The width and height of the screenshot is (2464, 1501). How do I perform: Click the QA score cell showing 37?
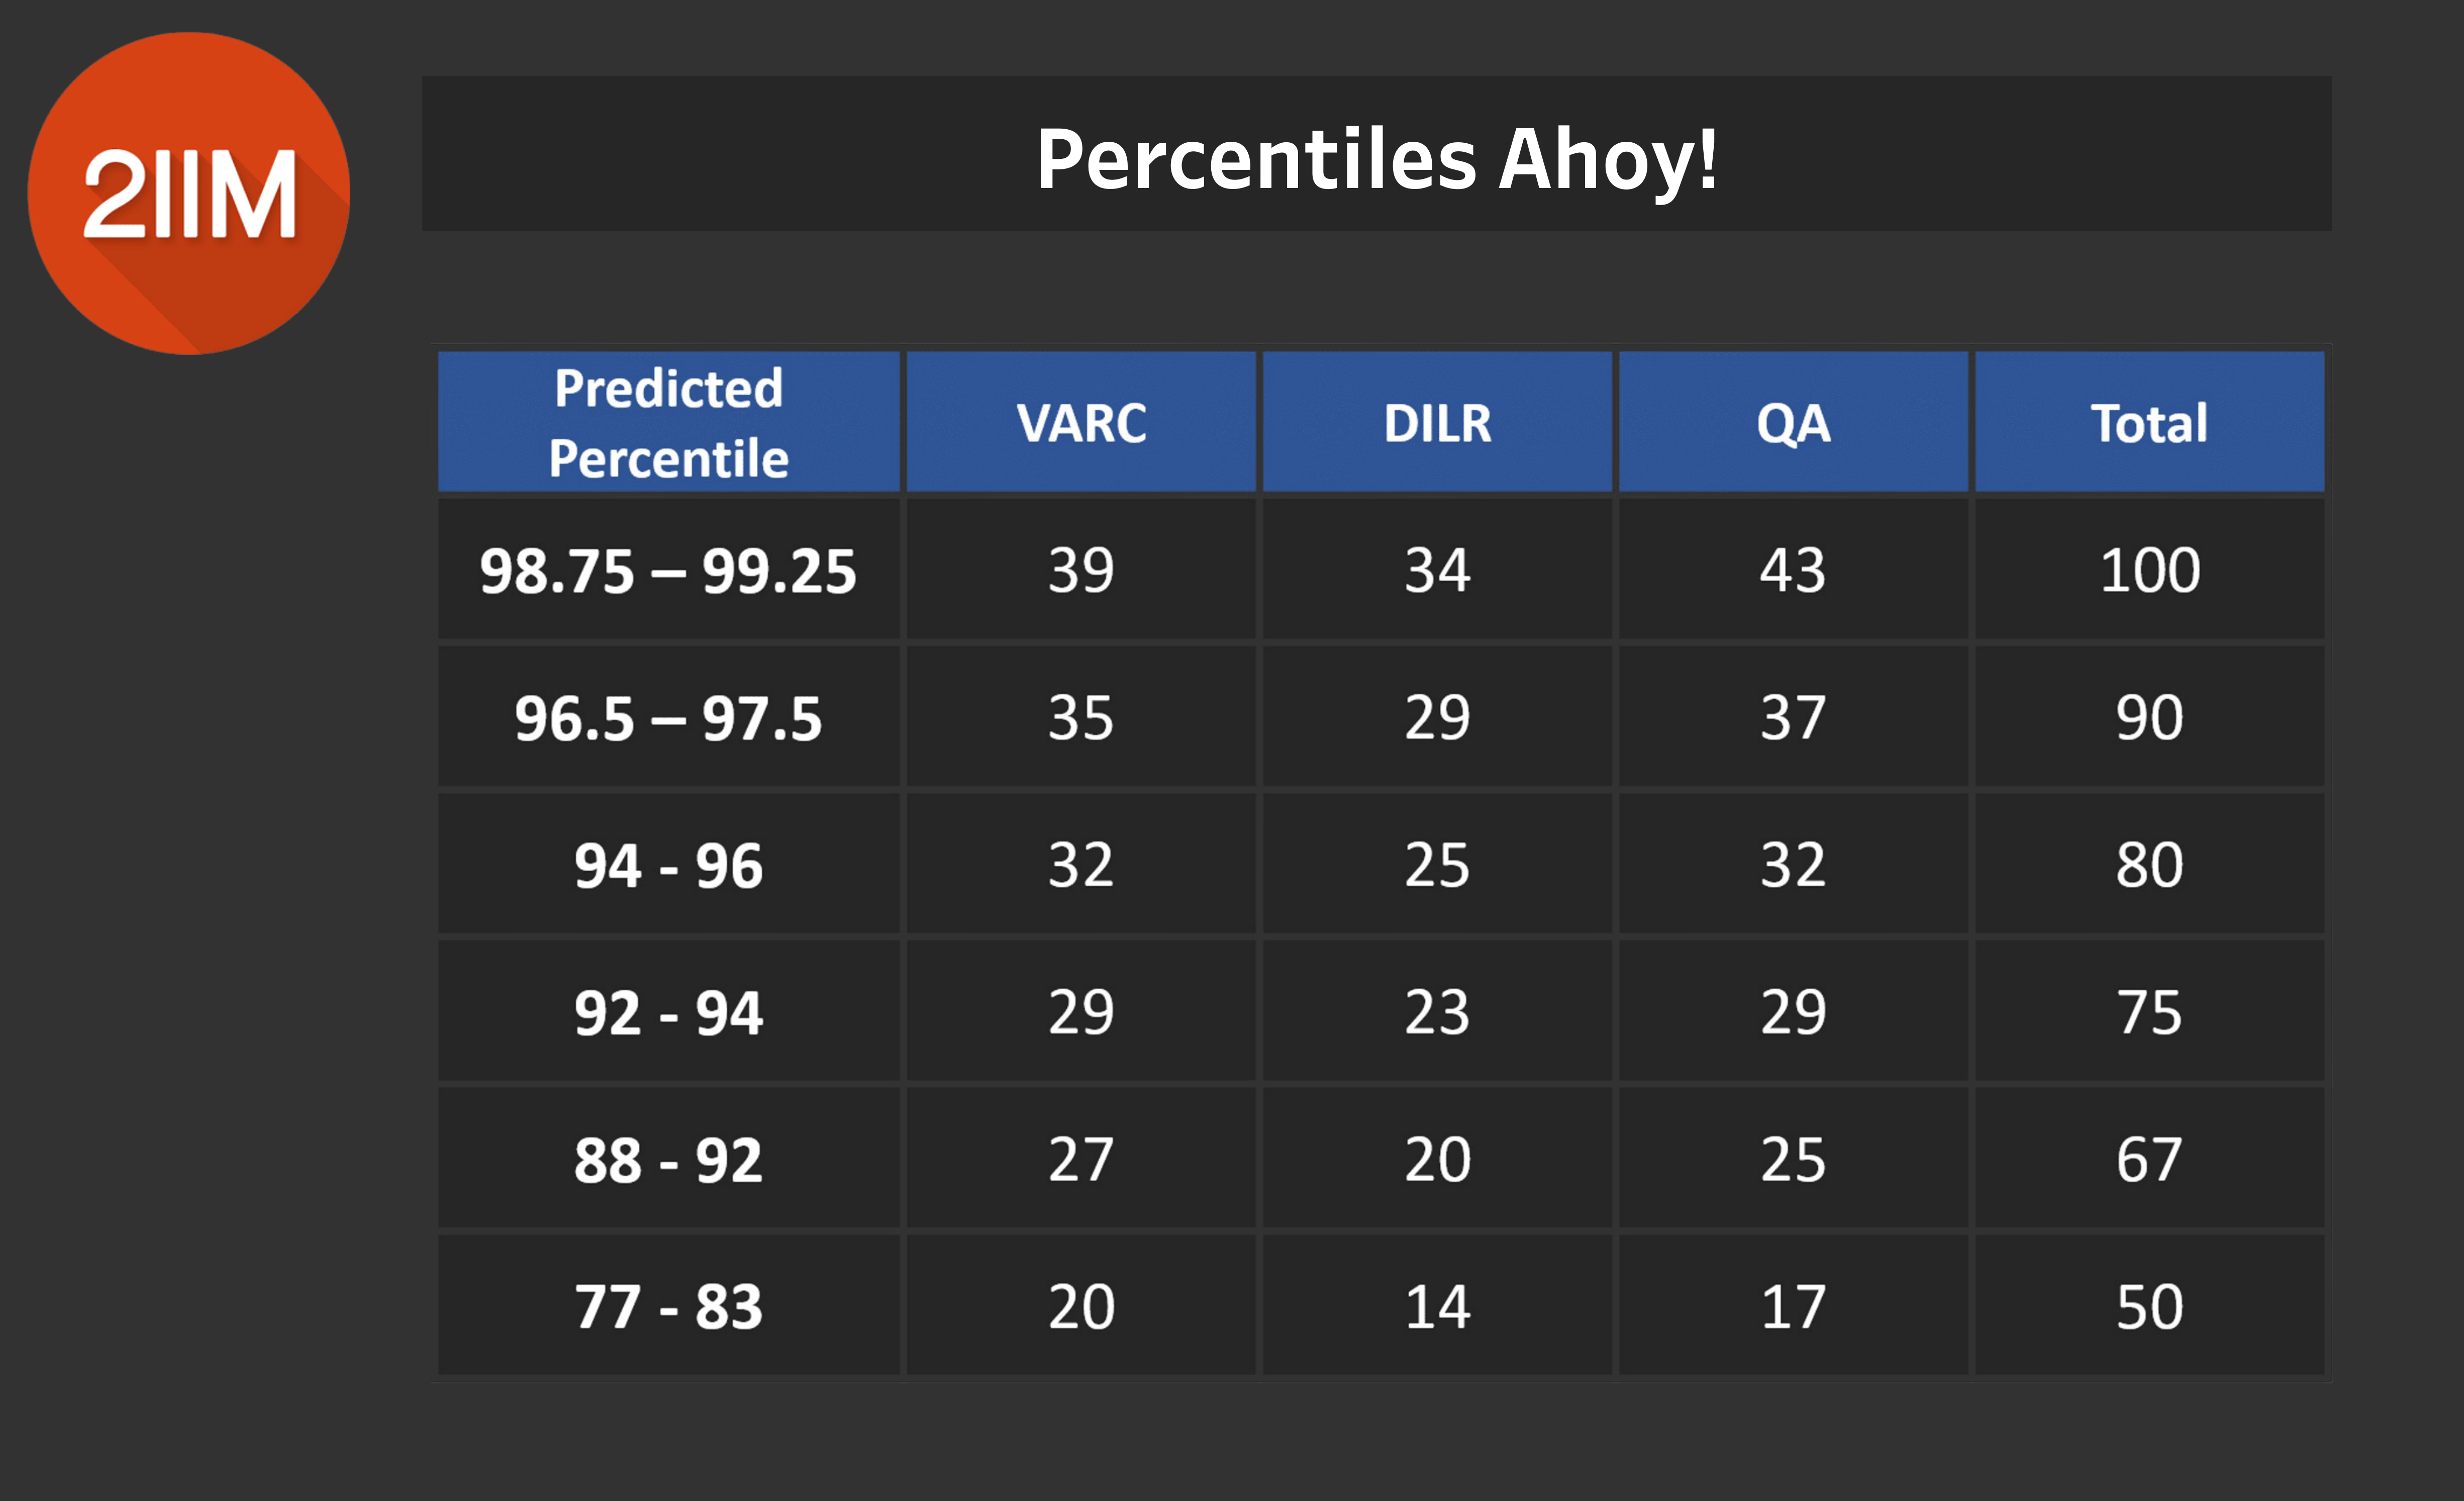tap(1793, 717)
